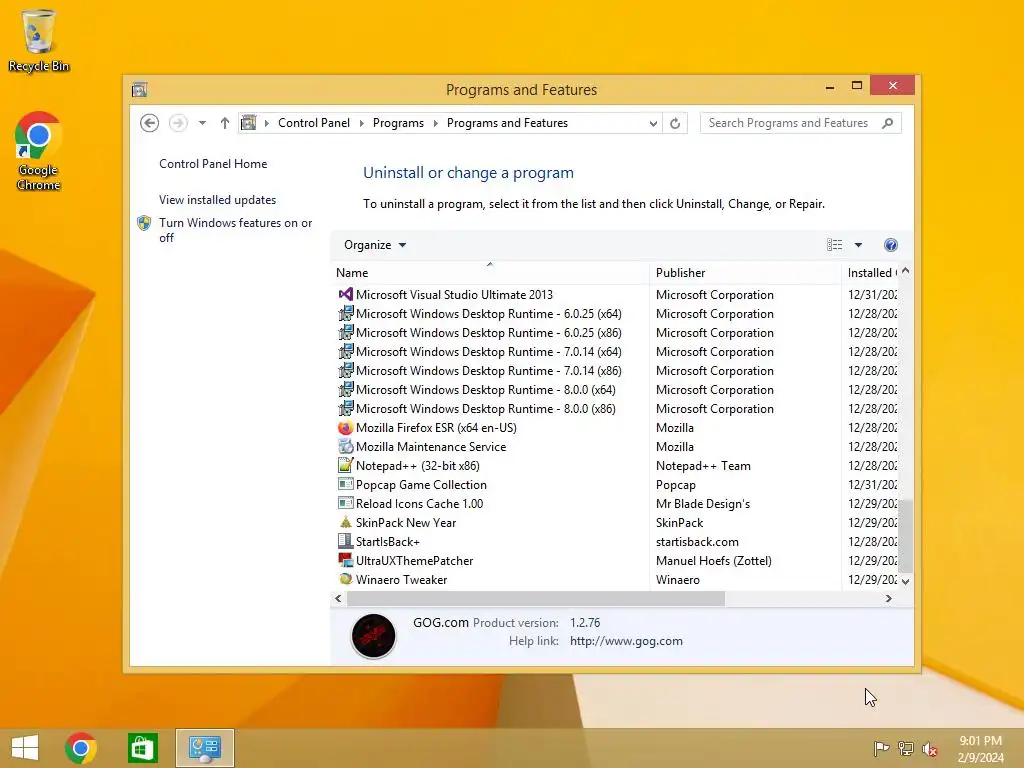Click the Search Programs and Features box
This screenshot has height=768, width=1024.
(800, 123)
